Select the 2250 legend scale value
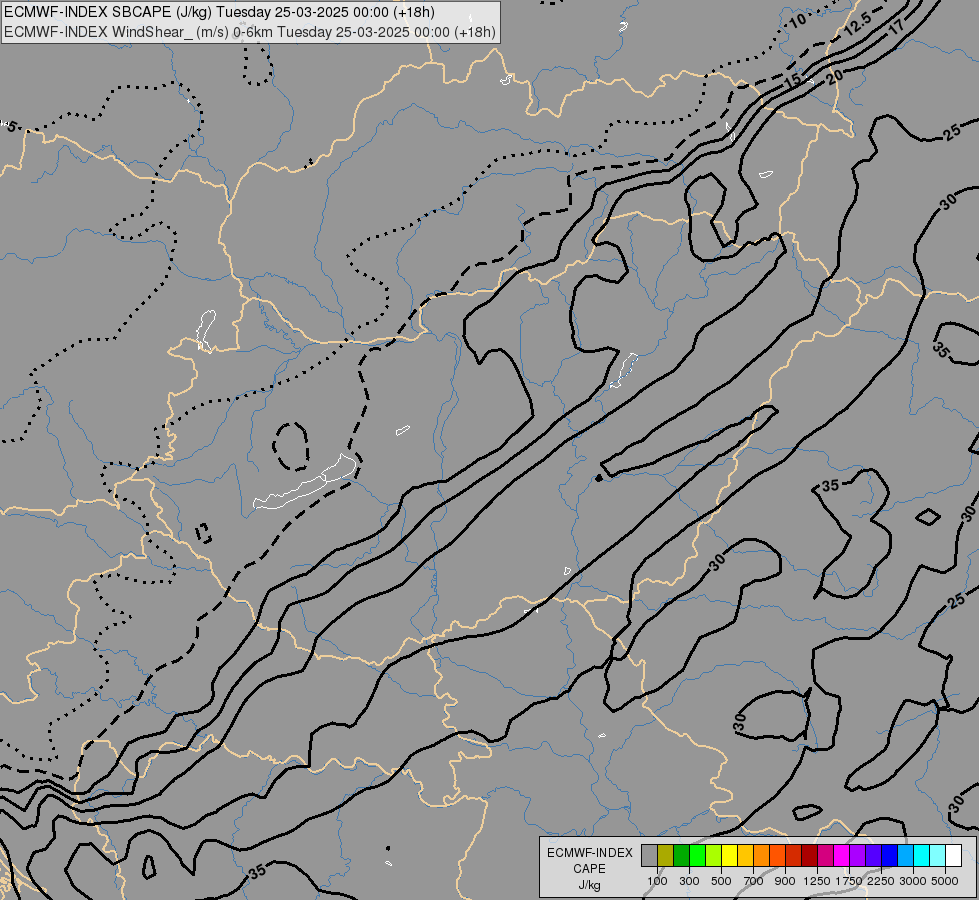This screenshot has height=900, width=979. pos(881,881)
